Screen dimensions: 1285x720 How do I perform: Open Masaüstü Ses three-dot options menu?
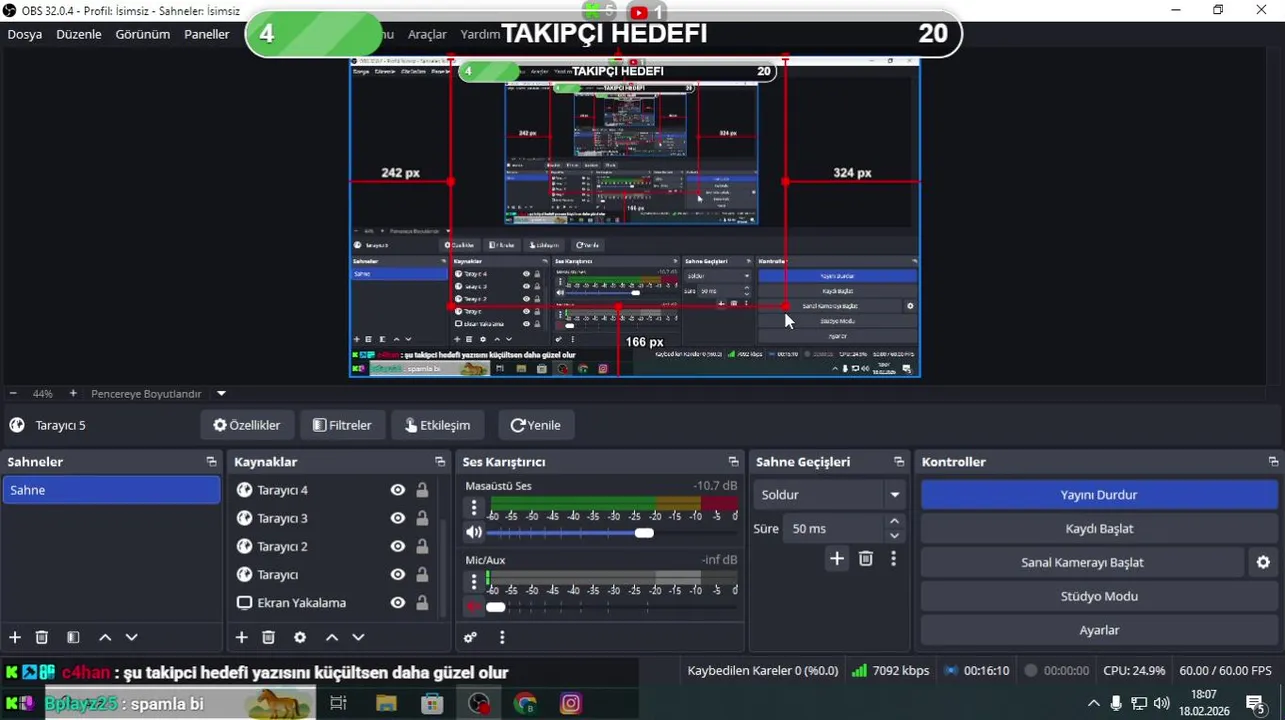[474, 508]
